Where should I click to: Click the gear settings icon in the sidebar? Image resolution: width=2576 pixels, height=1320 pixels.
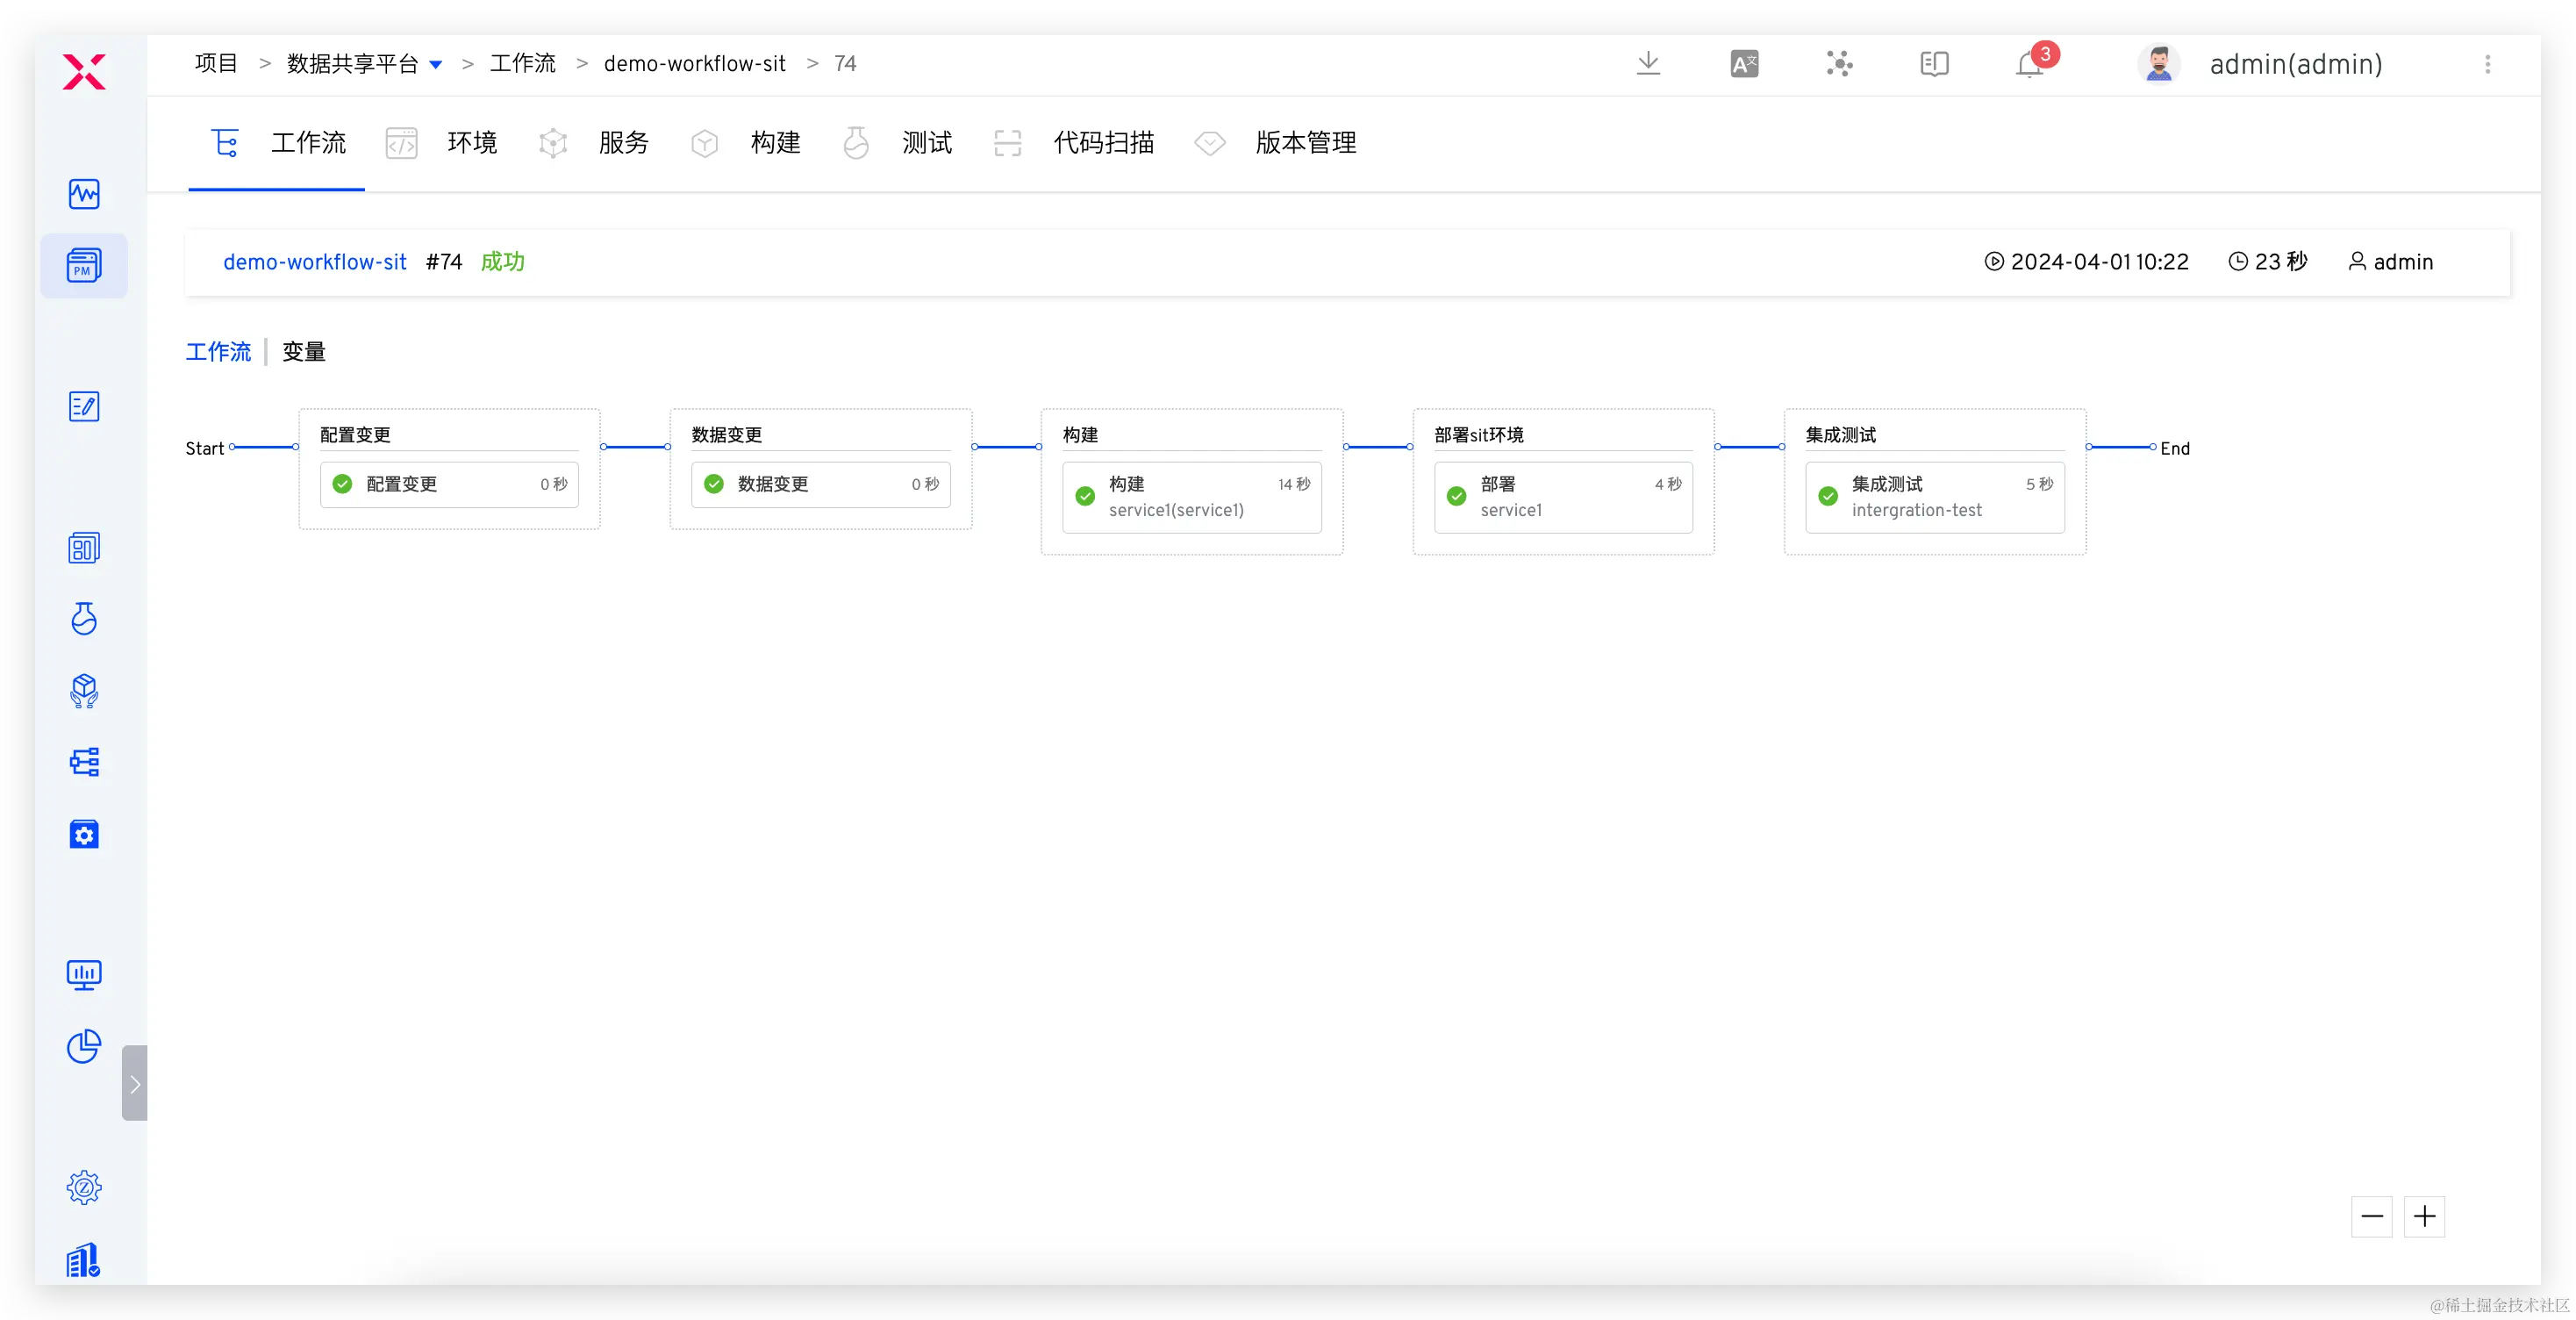(x=84, y=1187)
